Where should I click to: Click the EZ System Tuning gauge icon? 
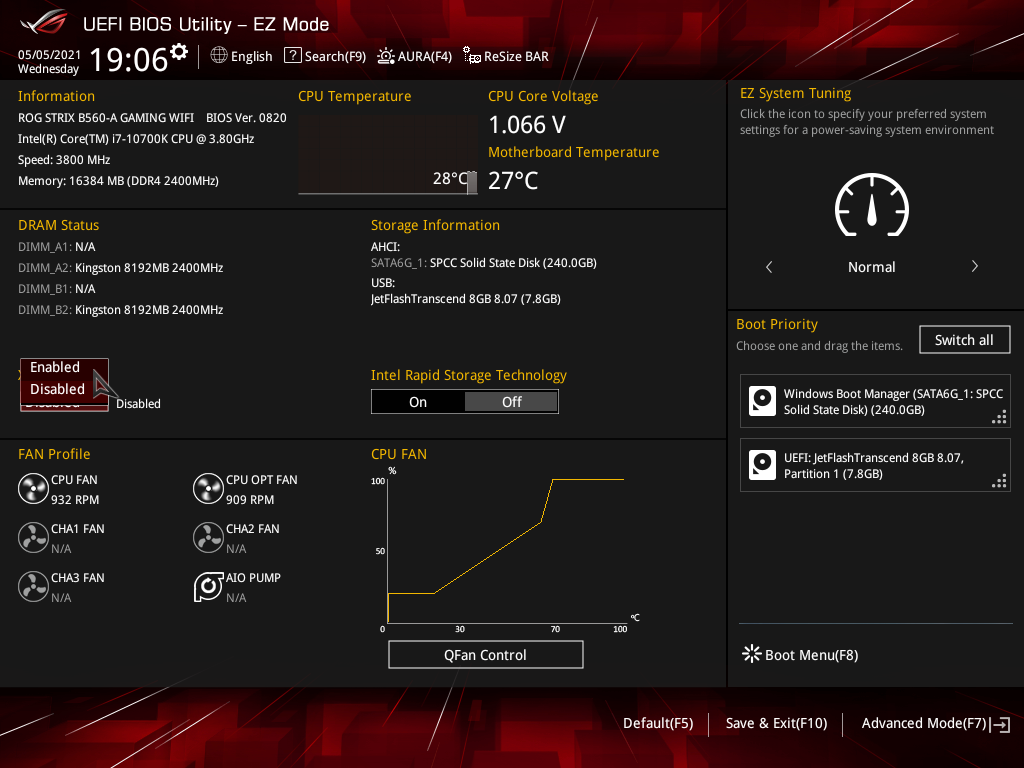[x=872, y=204]
